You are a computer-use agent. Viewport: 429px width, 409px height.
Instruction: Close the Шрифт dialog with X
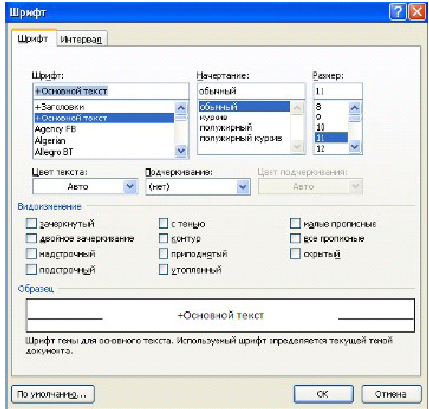point(417,13)
